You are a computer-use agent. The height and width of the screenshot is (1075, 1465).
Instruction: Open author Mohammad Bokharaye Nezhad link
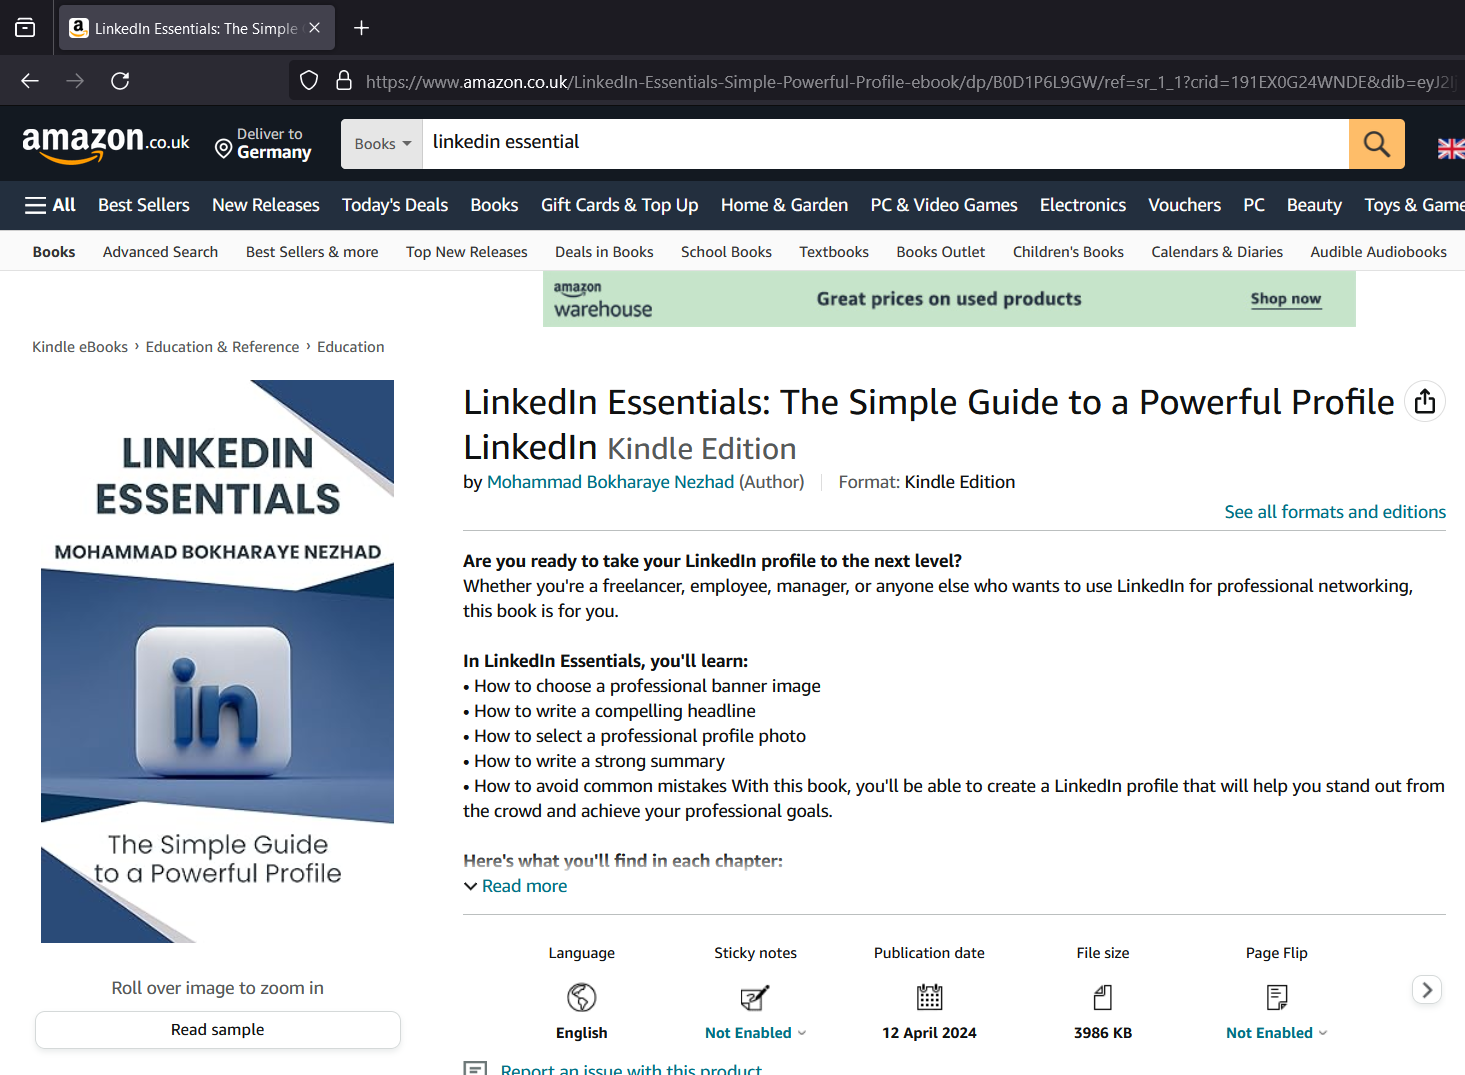(x=610, y=482)
